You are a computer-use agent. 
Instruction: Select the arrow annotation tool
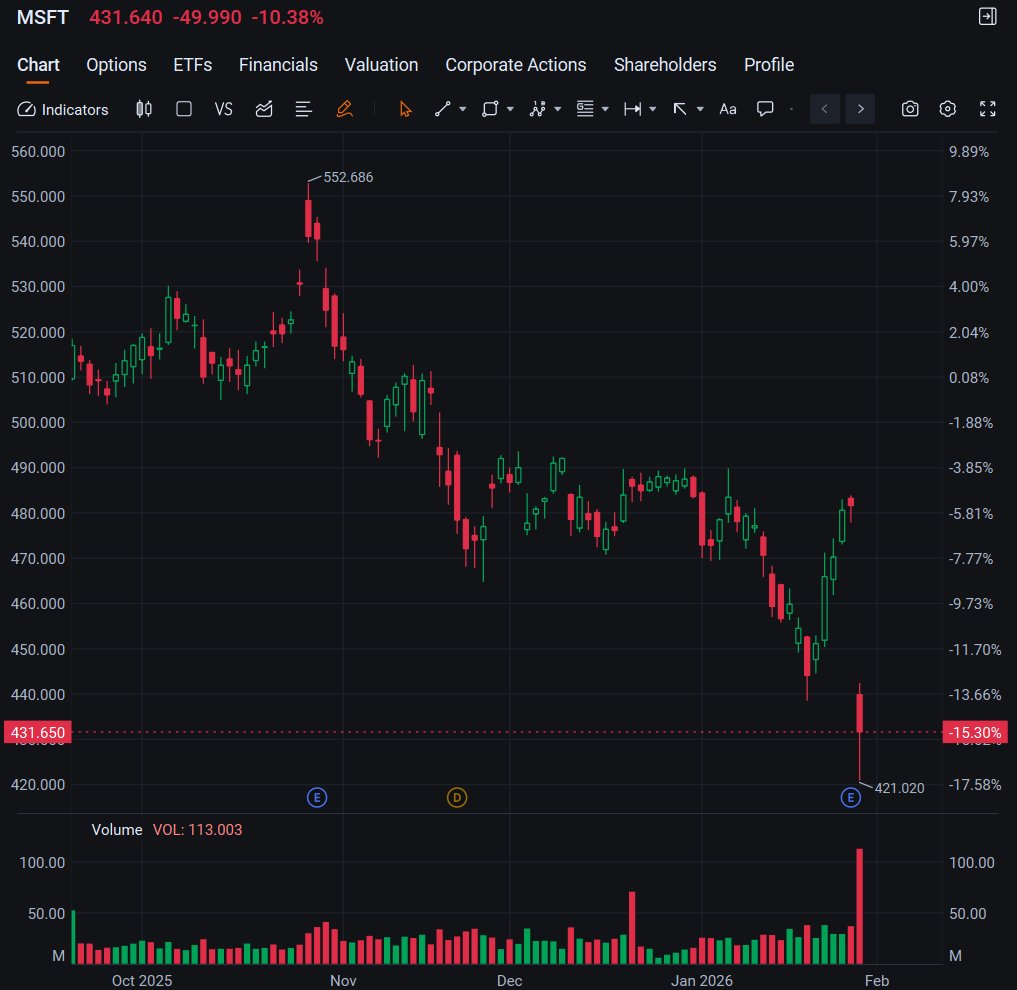[x=680, y=109]
